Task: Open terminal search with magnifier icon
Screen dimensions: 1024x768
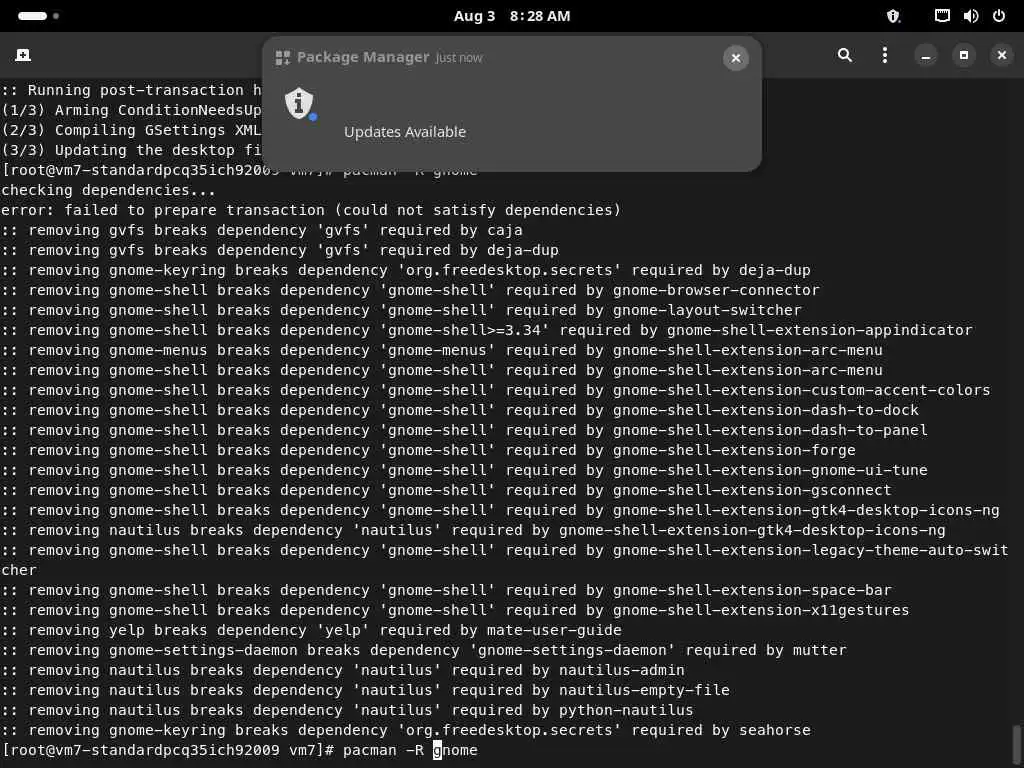Action: point(844,56)
